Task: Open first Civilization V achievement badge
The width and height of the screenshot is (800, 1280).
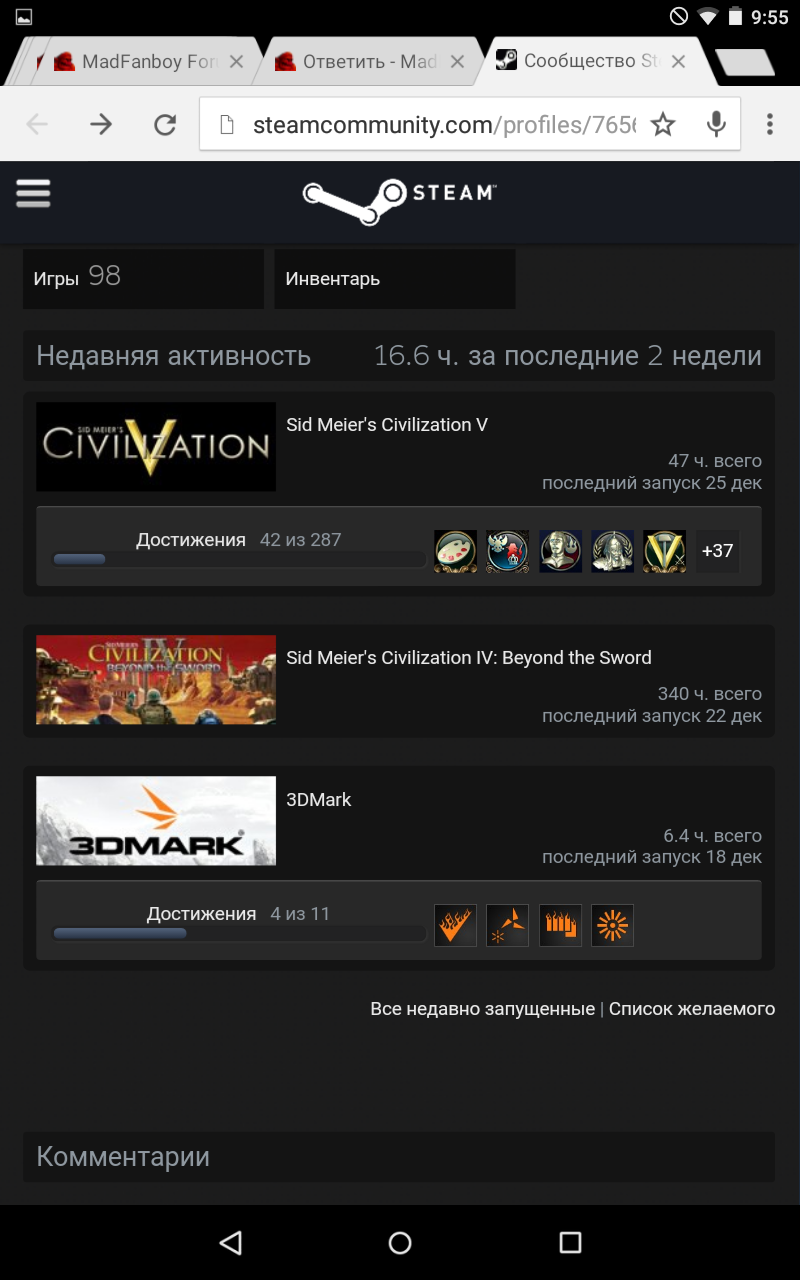Action: (x=455, y=551)
